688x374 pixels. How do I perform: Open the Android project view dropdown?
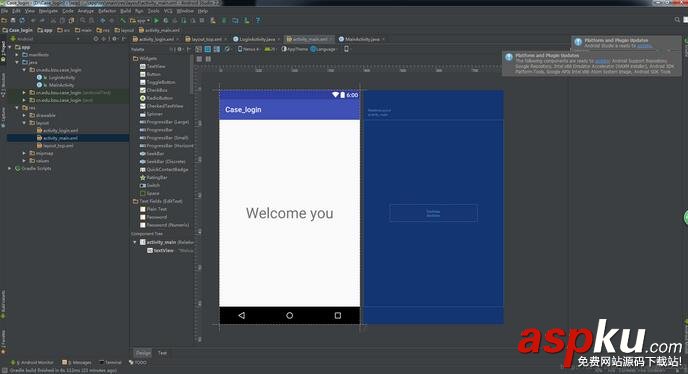45,39
